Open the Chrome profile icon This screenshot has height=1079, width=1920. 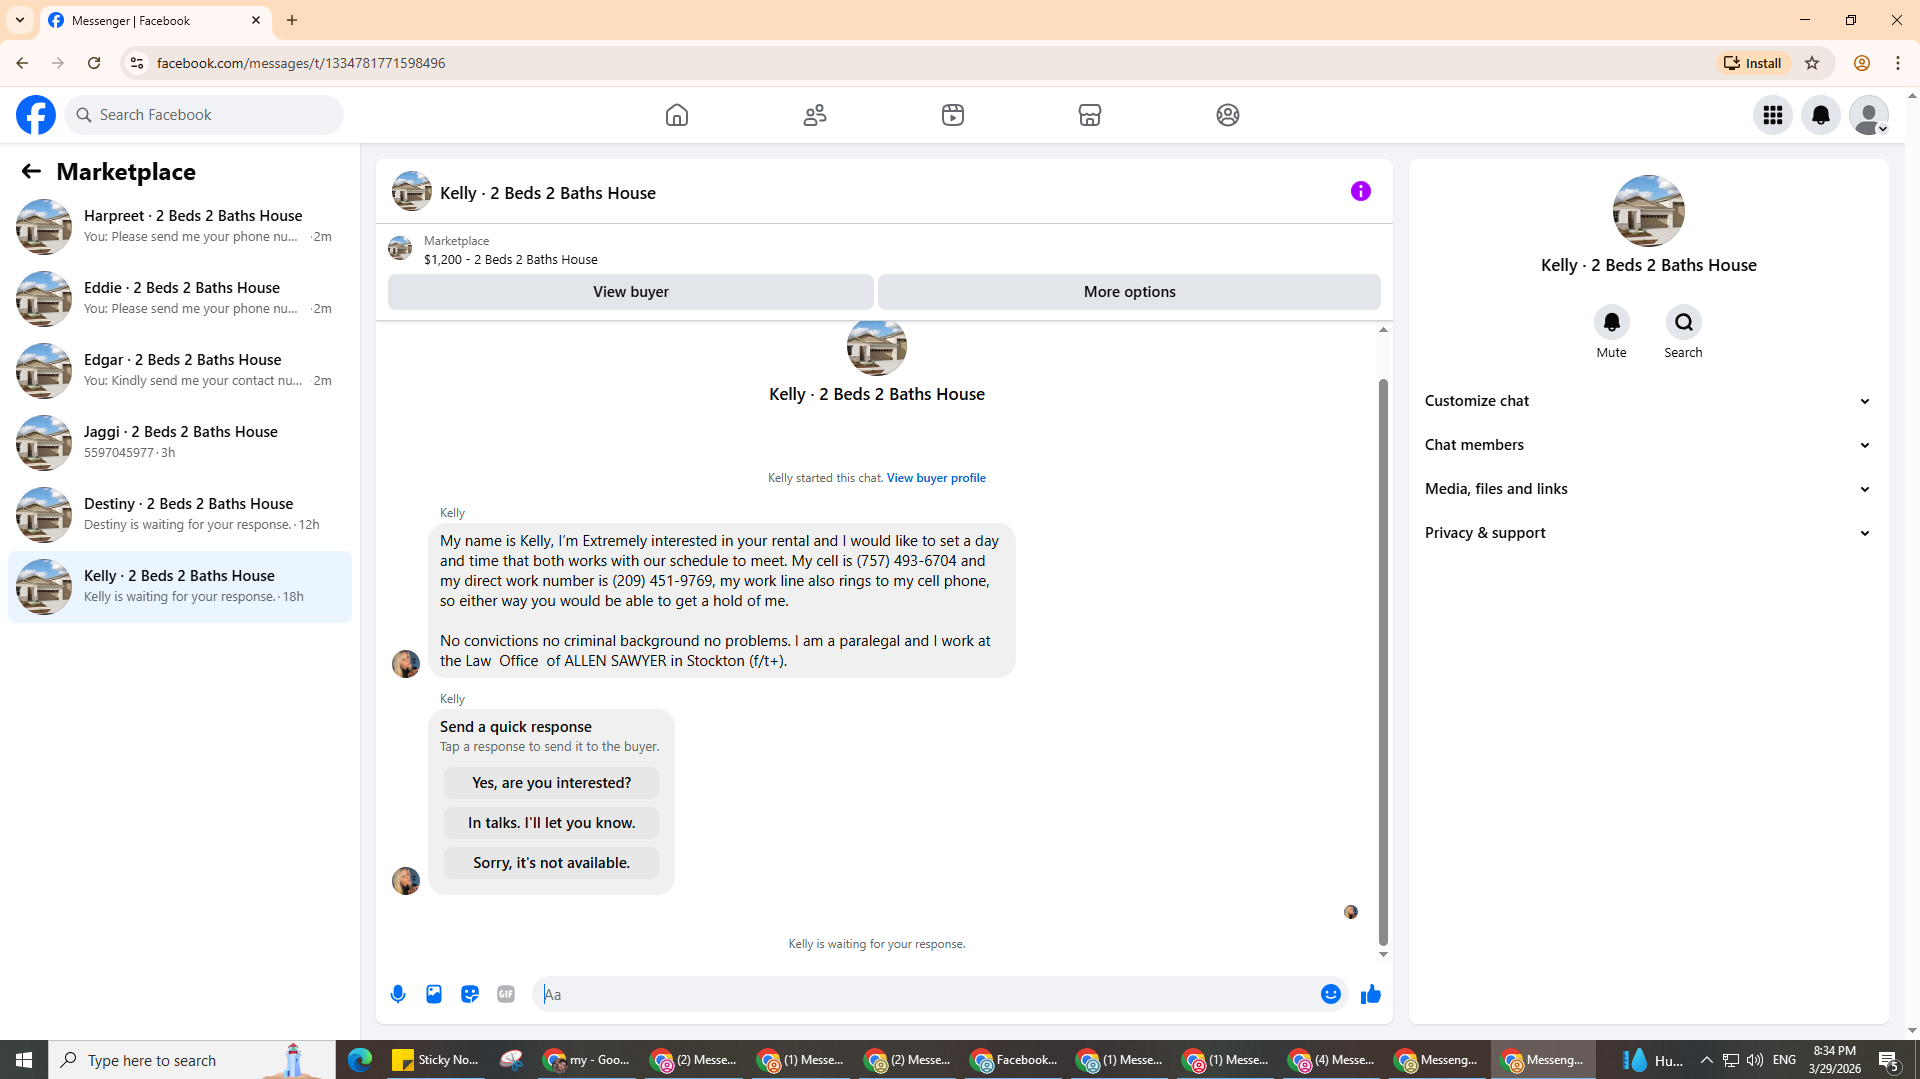point(1862,63)
